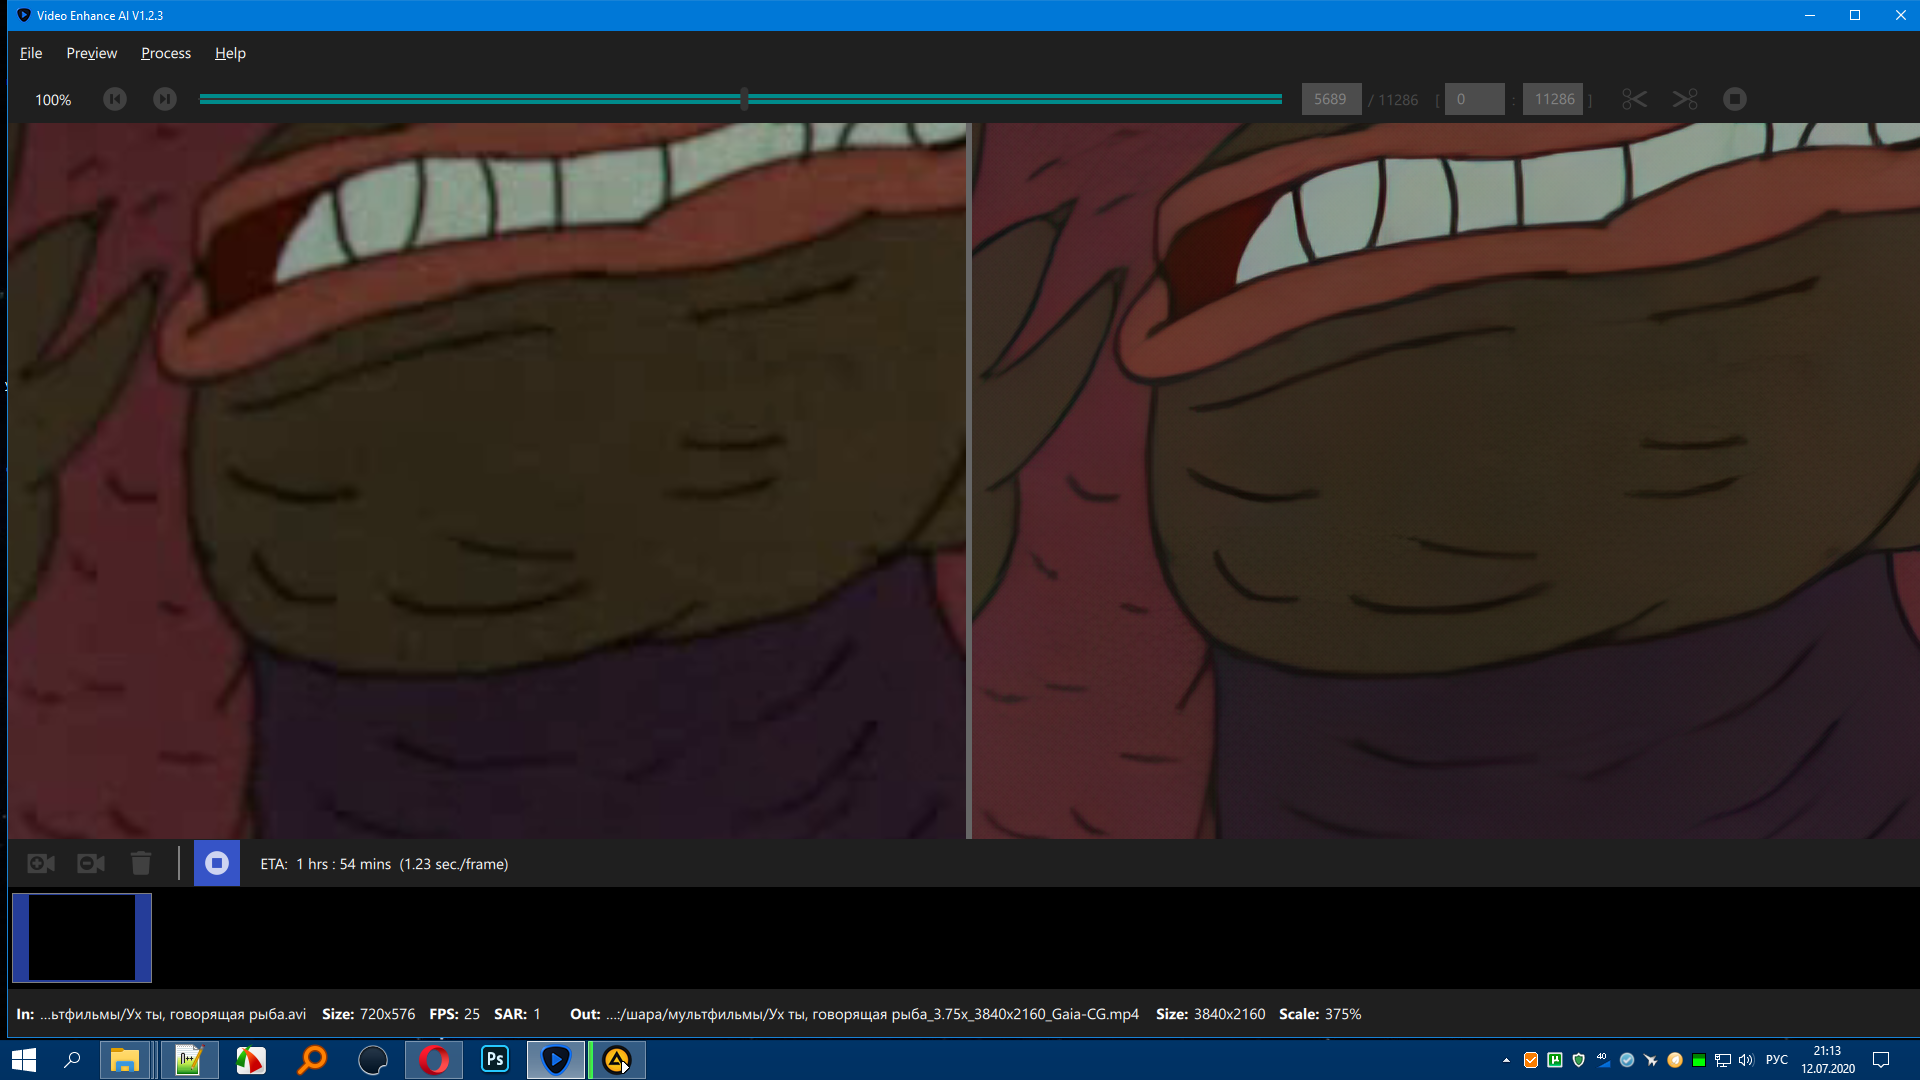Image resolution: width=1920 pixels, height=1080 pixels.
Task: Open the Windows Start menu
Action: point(24,1060)
